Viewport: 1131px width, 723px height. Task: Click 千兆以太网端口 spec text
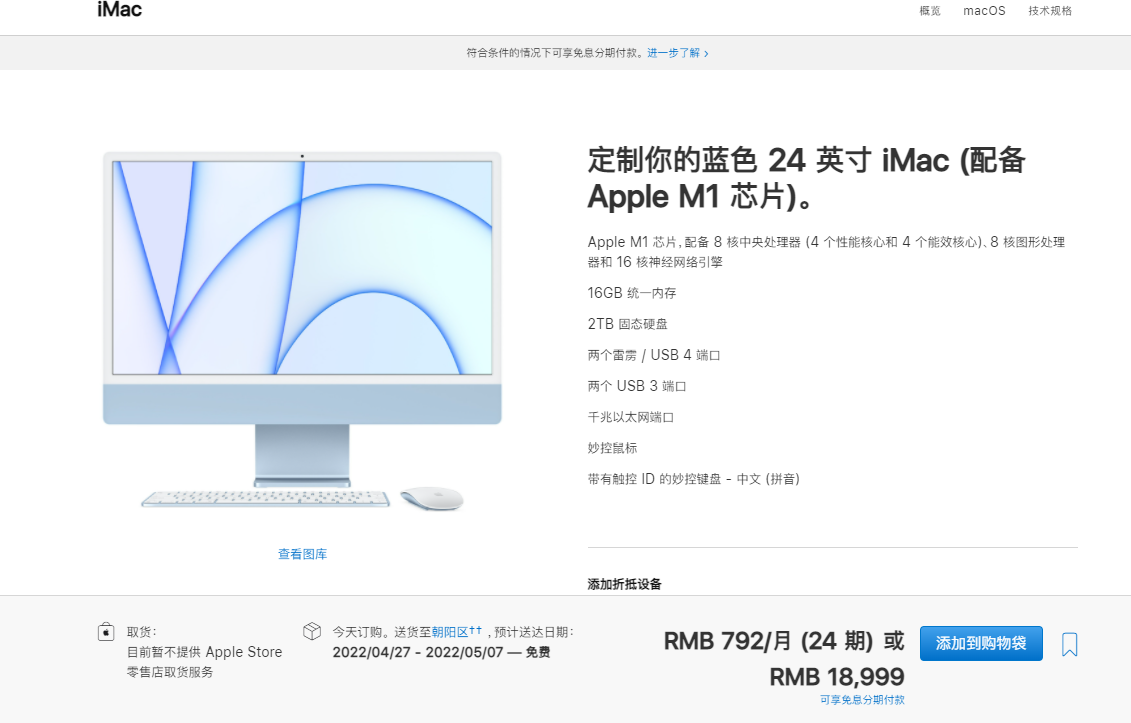pyautogui.click(x=630, y=417)
